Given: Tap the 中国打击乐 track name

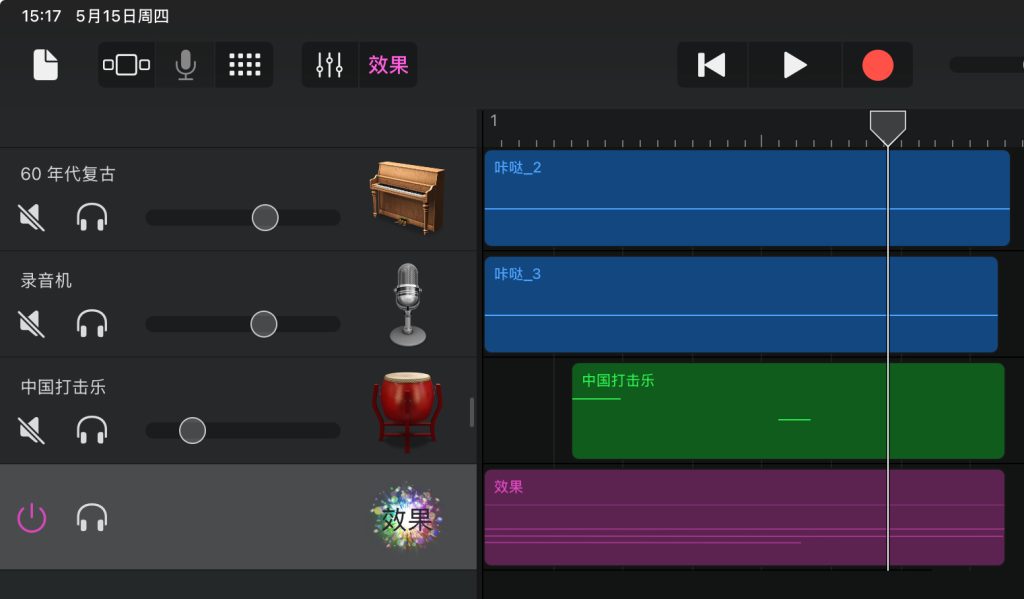Looking at the screenshot, I should tap(63, 387).
